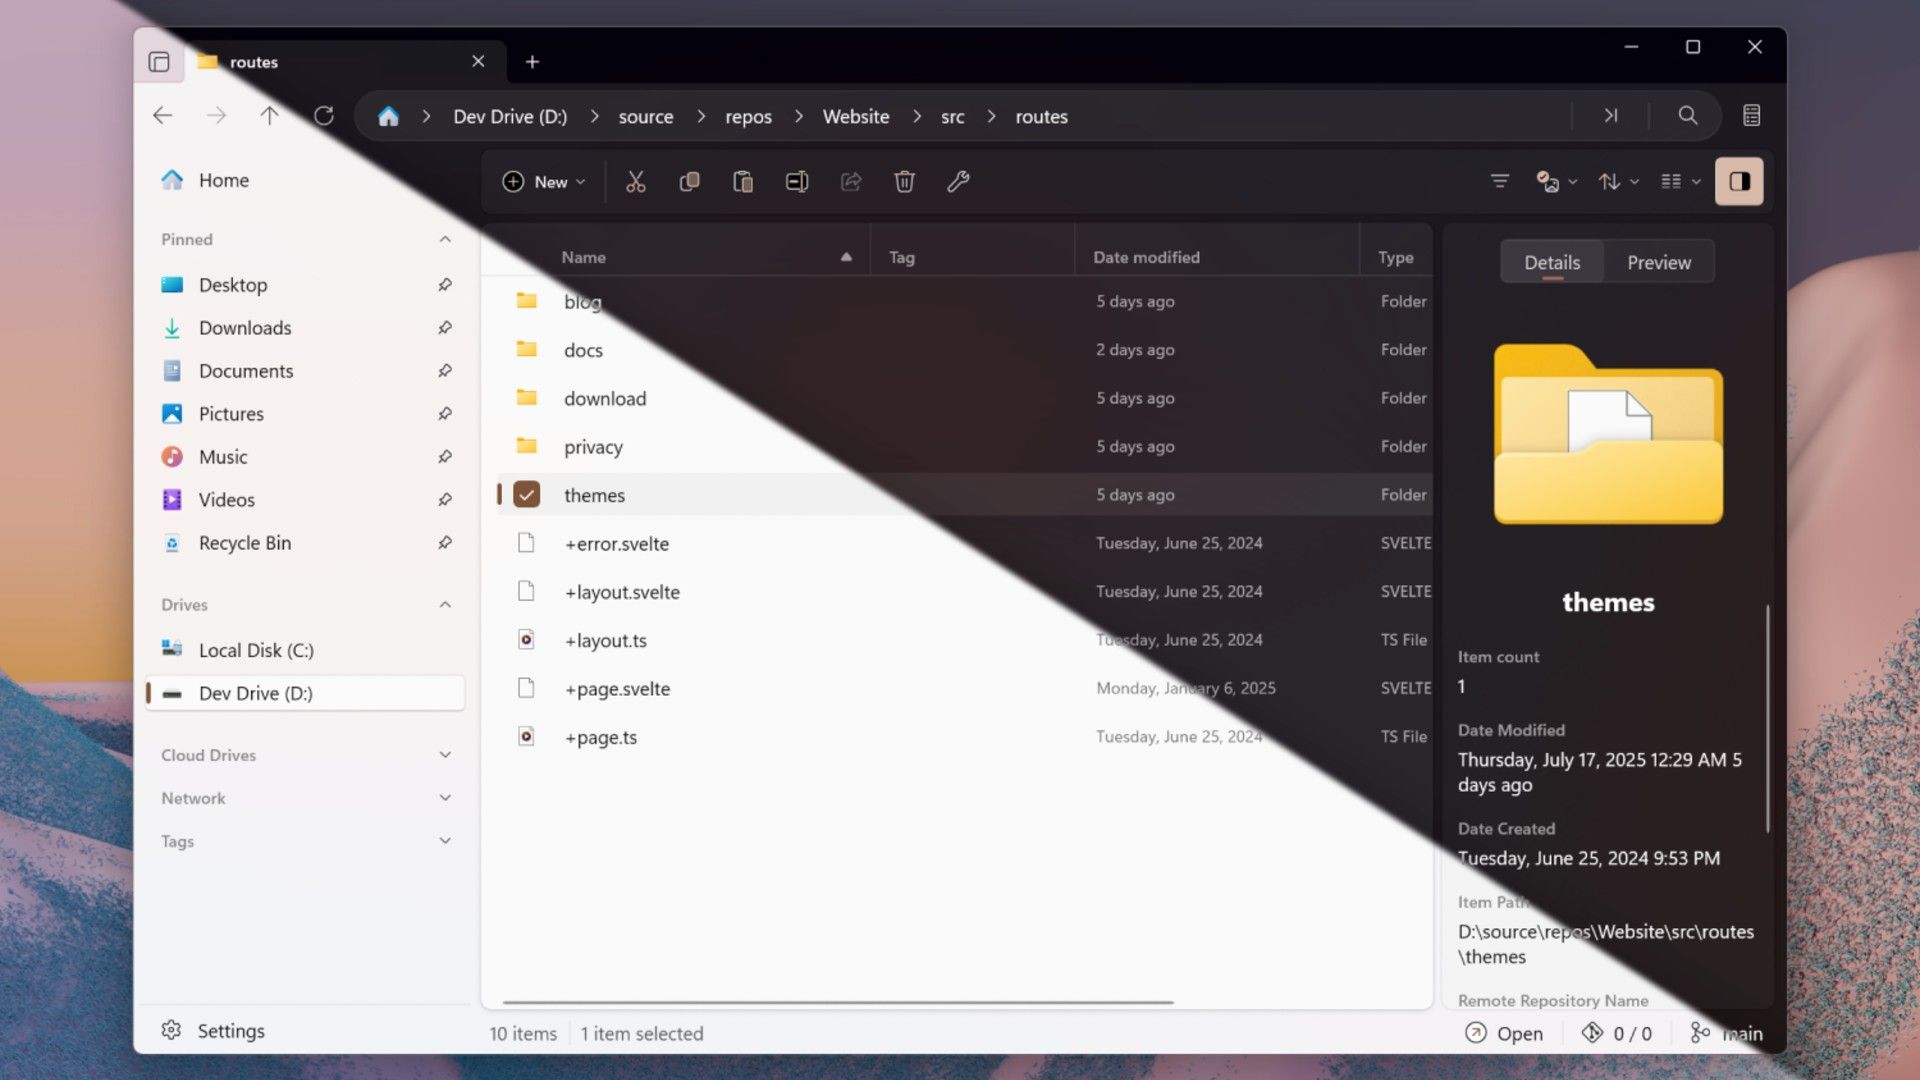1920x1080 pixels.
Task: Open the search magnifier icon
Action: [x=1688, y=115]
